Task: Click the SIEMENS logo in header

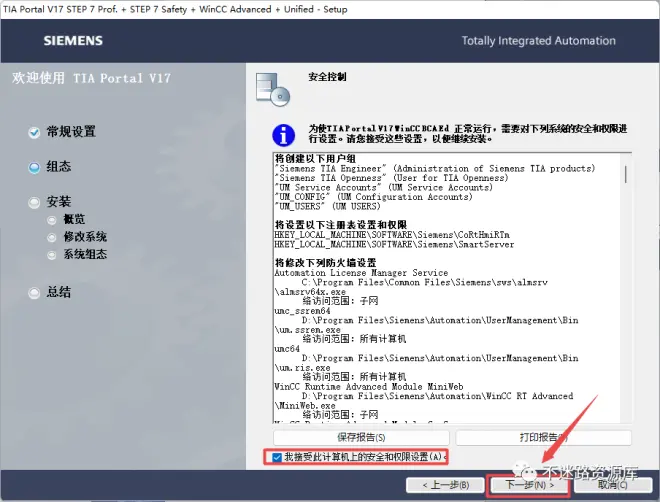Action: [x=73, y=41]
